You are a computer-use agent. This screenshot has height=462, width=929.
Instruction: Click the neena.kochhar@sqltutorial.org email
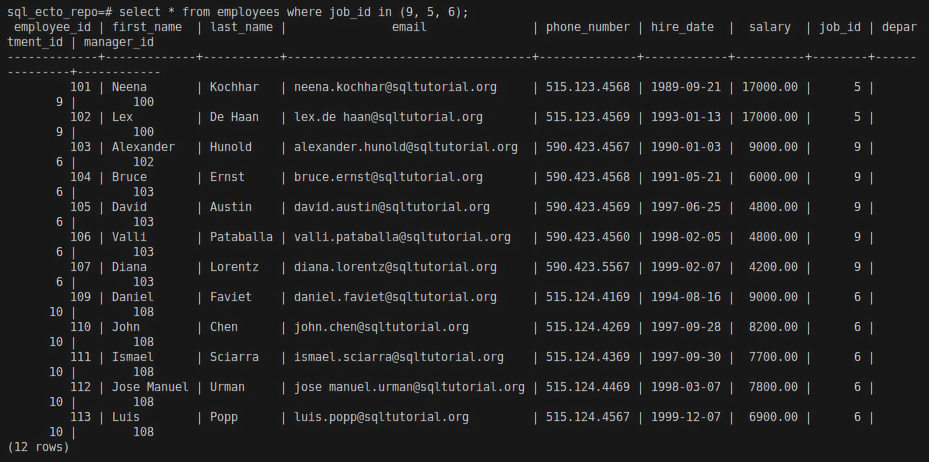pos(394,87)
